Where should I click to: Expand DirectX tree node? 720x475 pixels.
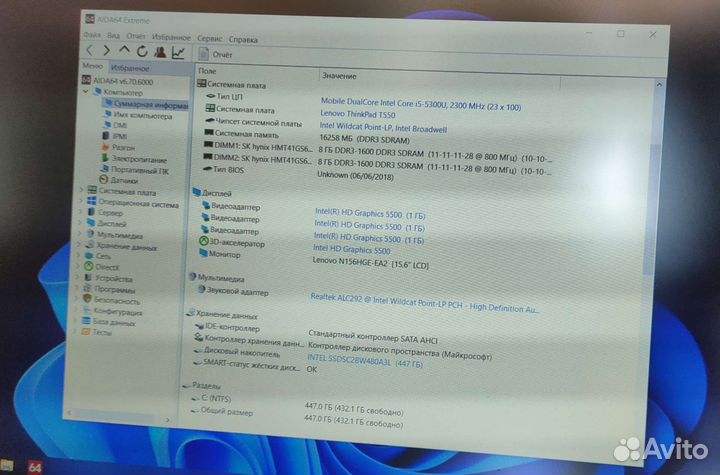[x=78, y=266]
